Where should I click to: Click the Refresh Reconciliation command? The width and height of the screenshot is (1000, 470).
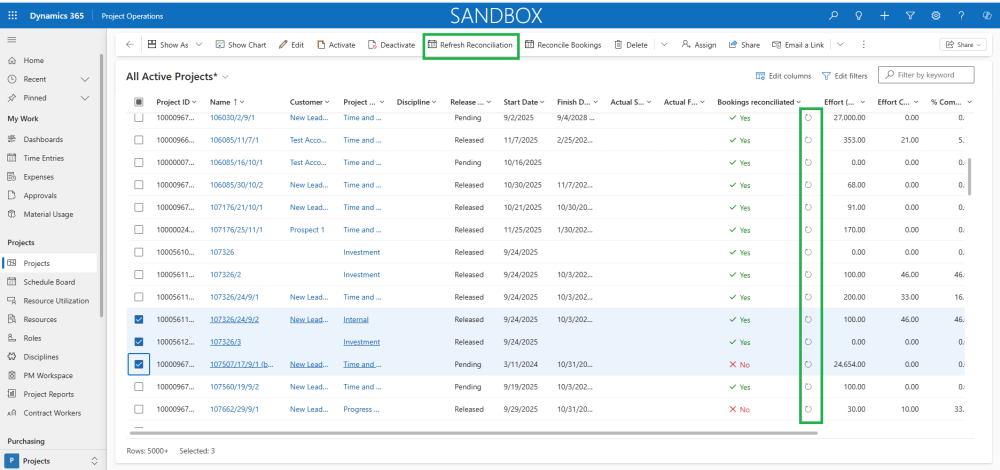coord(470,45)
